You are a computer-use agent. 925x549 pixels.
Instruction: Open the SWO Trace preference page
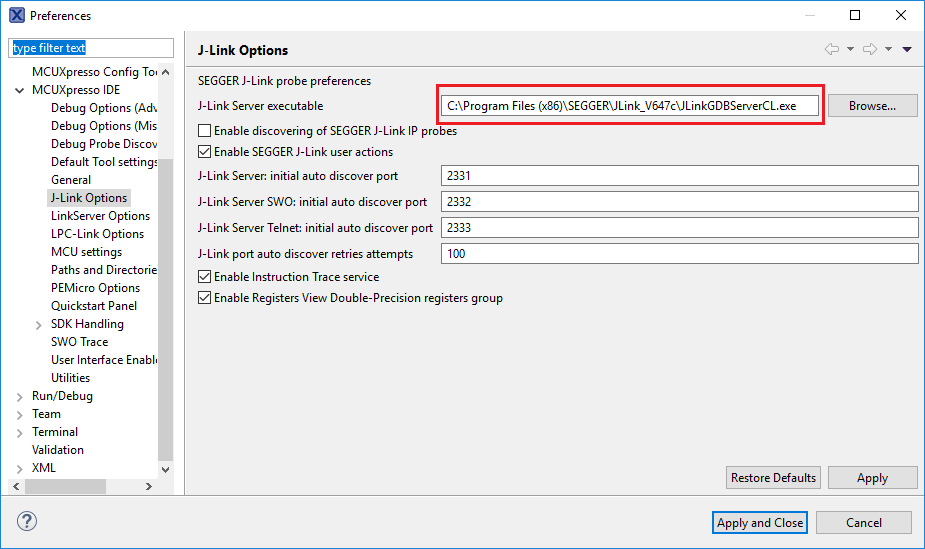(x=79, y=342)
